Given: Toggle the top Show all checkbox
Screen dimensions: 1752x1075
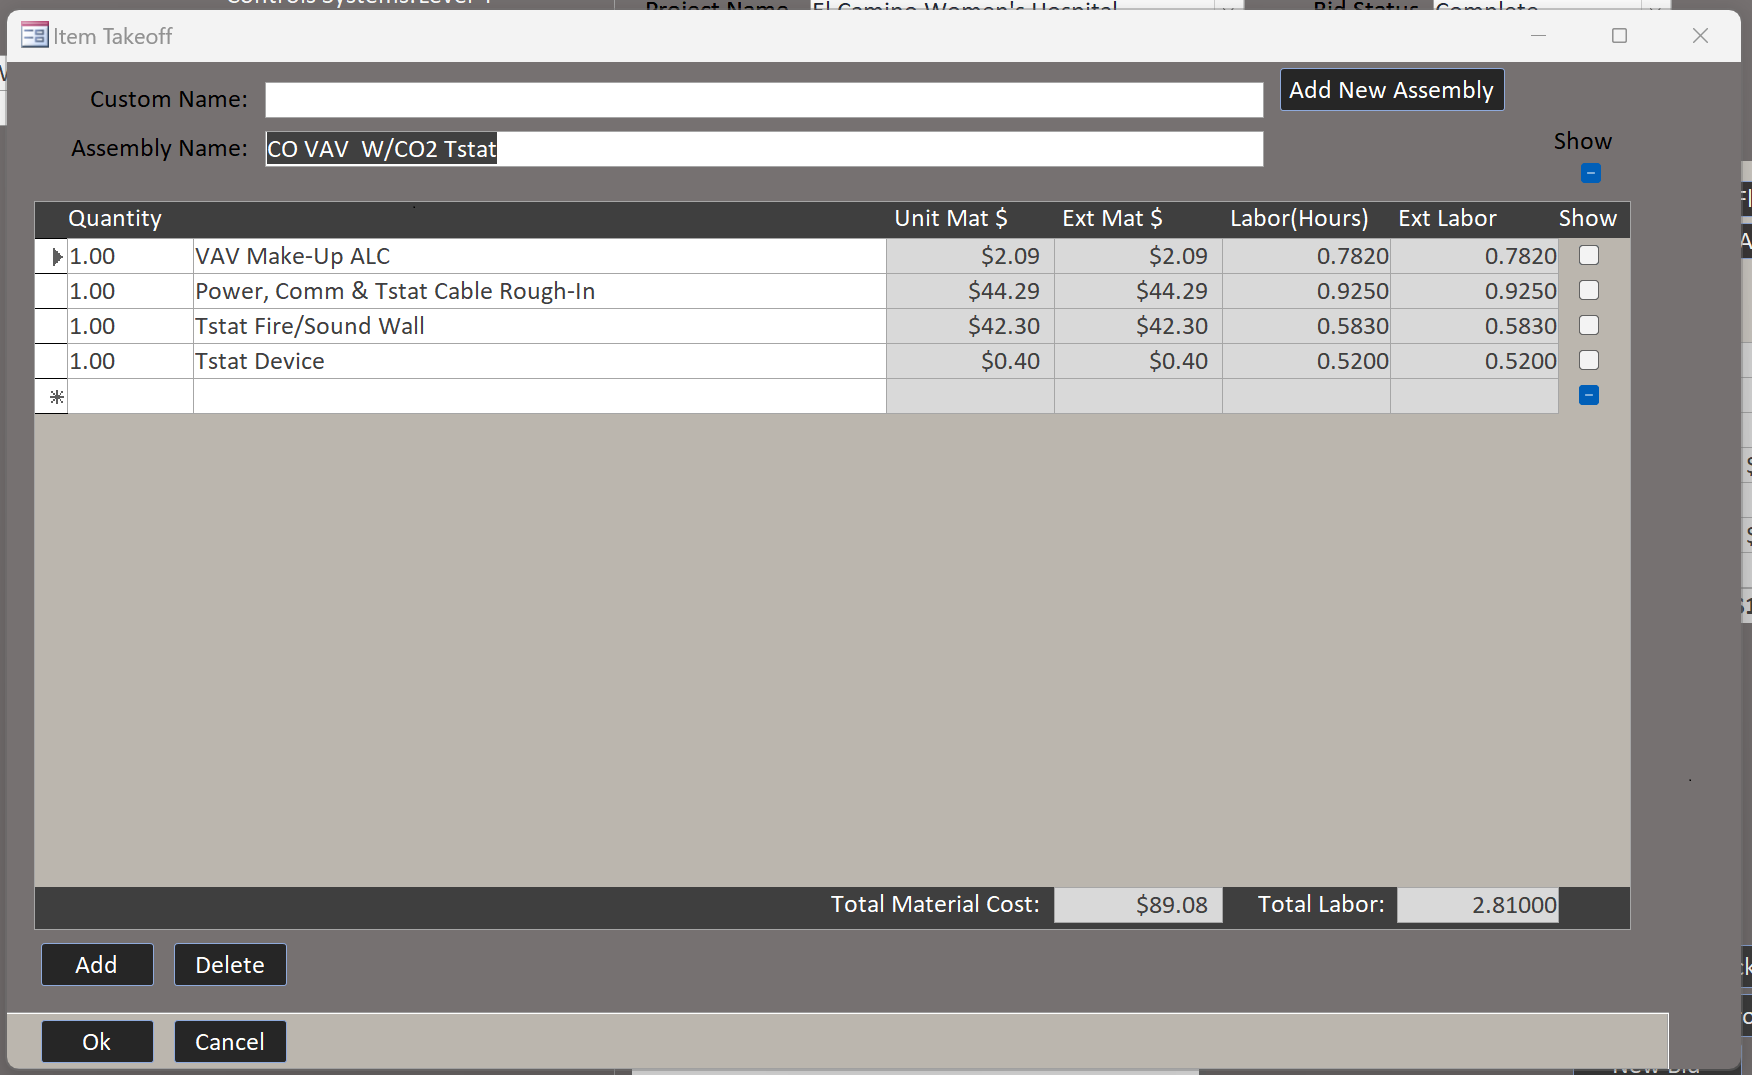Looking at the screenshot, I should pyautogui.click(x=1590, y=174).
